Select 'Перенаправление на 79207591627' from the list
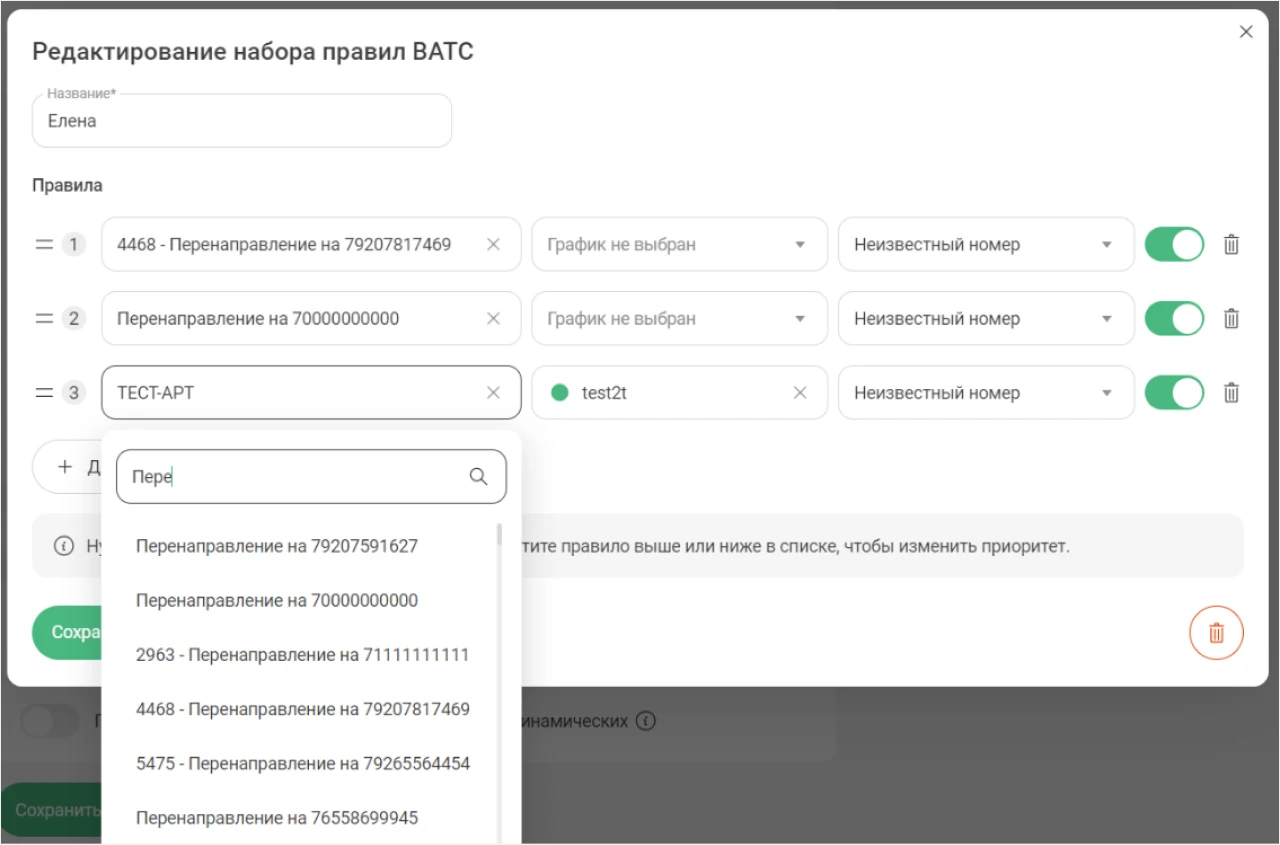Image resolution: width=1280 pixels, height=845 pixels. 299,547
